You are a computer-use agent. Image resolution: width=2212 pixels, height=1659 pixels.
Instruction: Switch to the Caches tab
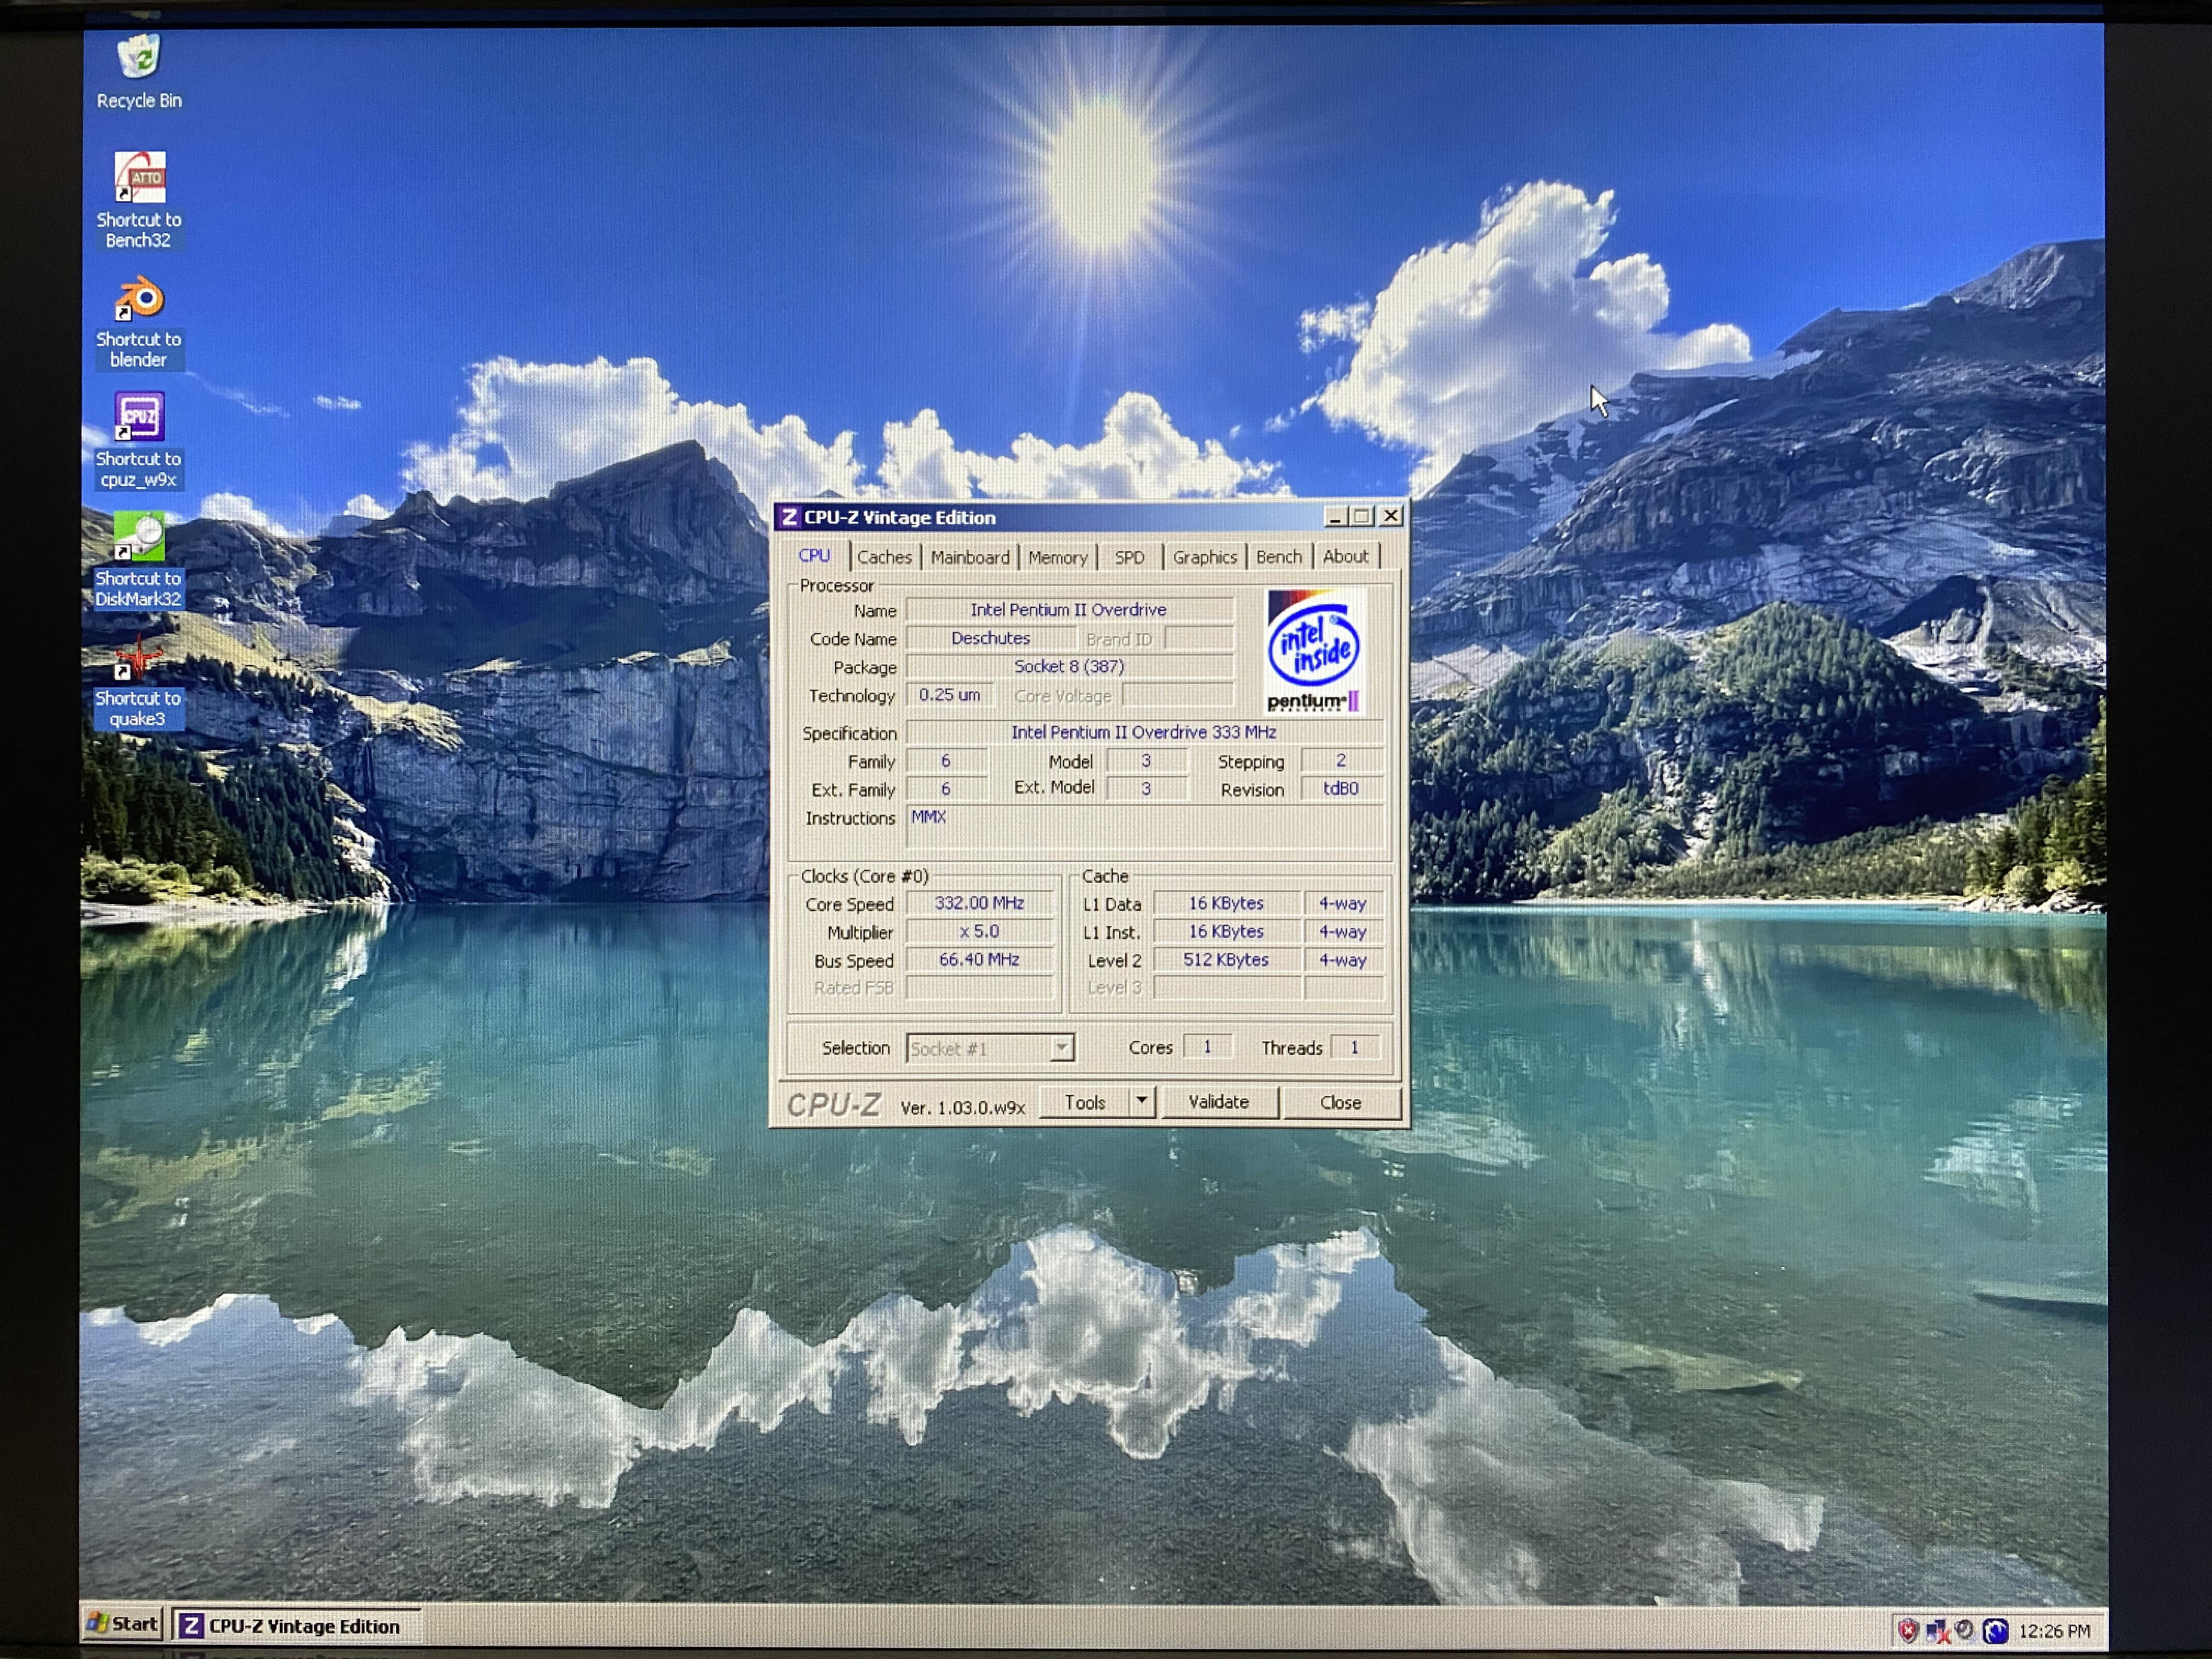coord(884,557)
